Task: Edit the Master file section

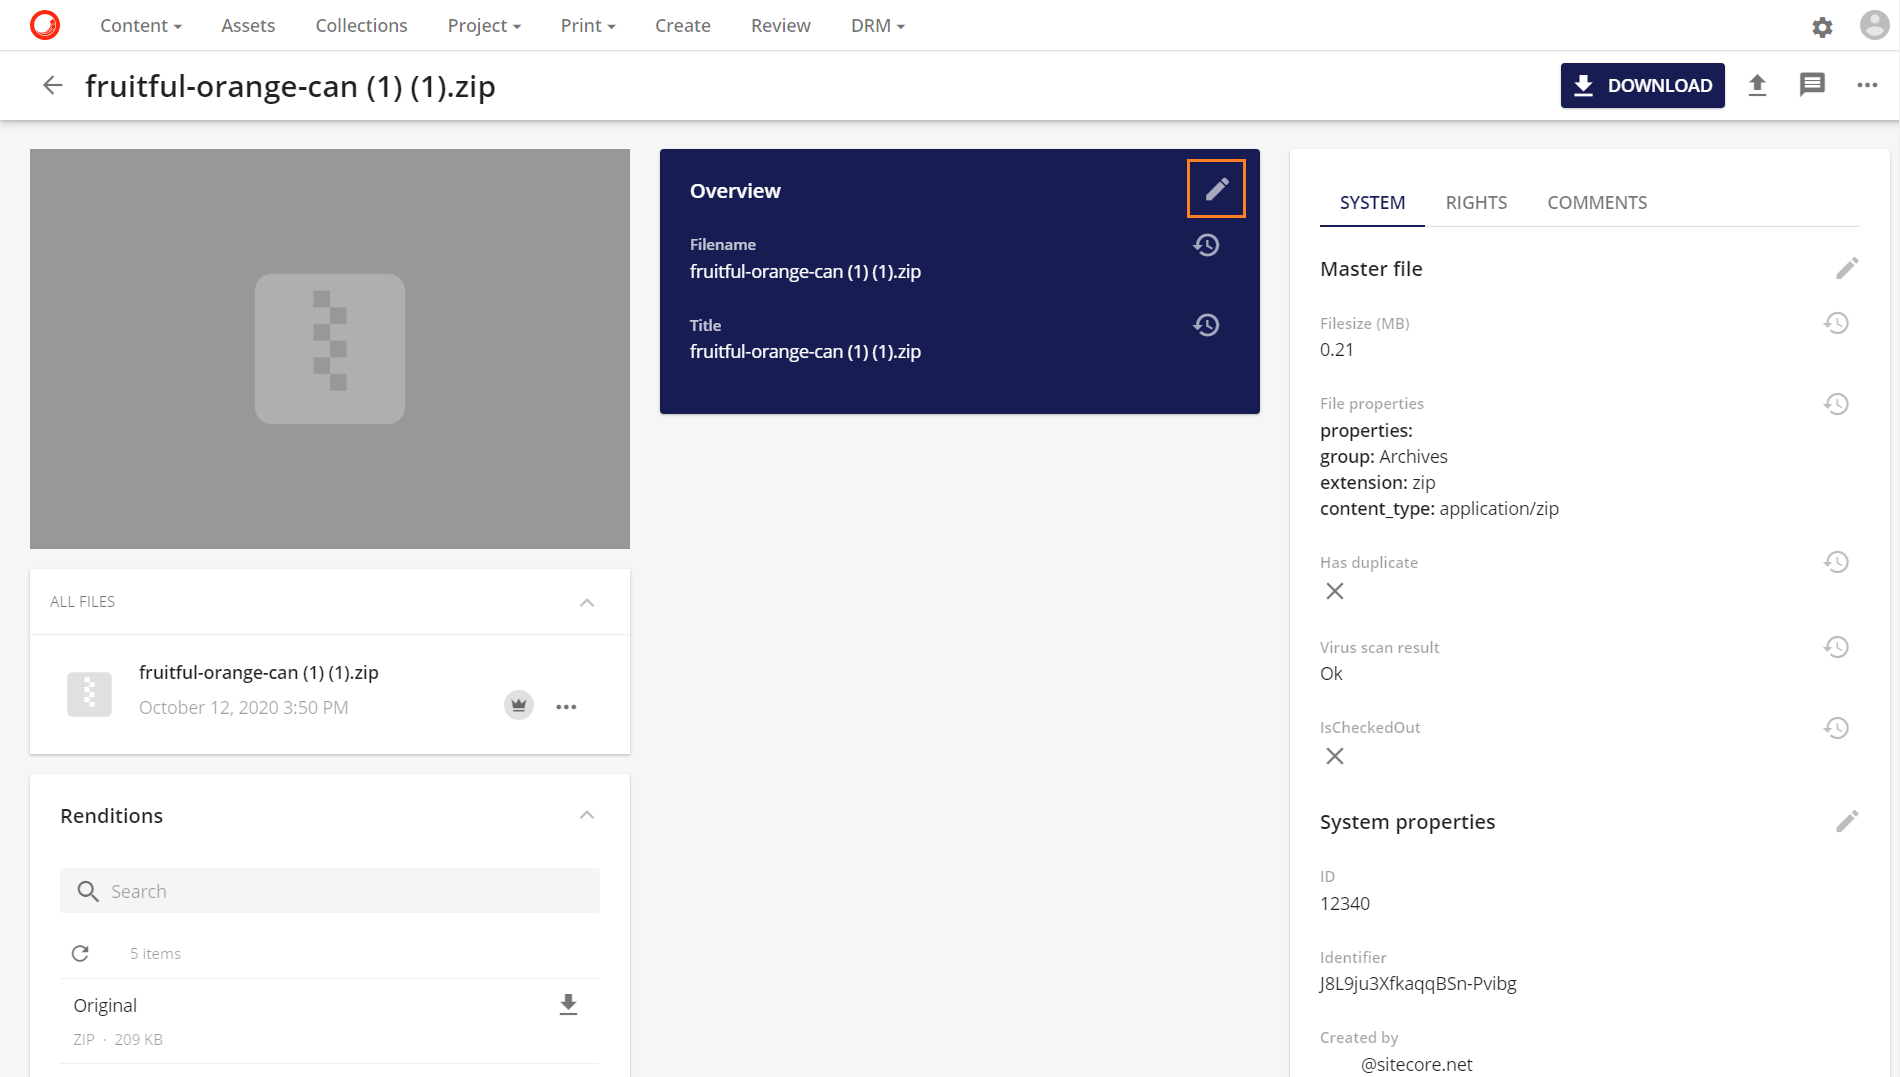Action: pyautogui.click(x=1846, y=268)
